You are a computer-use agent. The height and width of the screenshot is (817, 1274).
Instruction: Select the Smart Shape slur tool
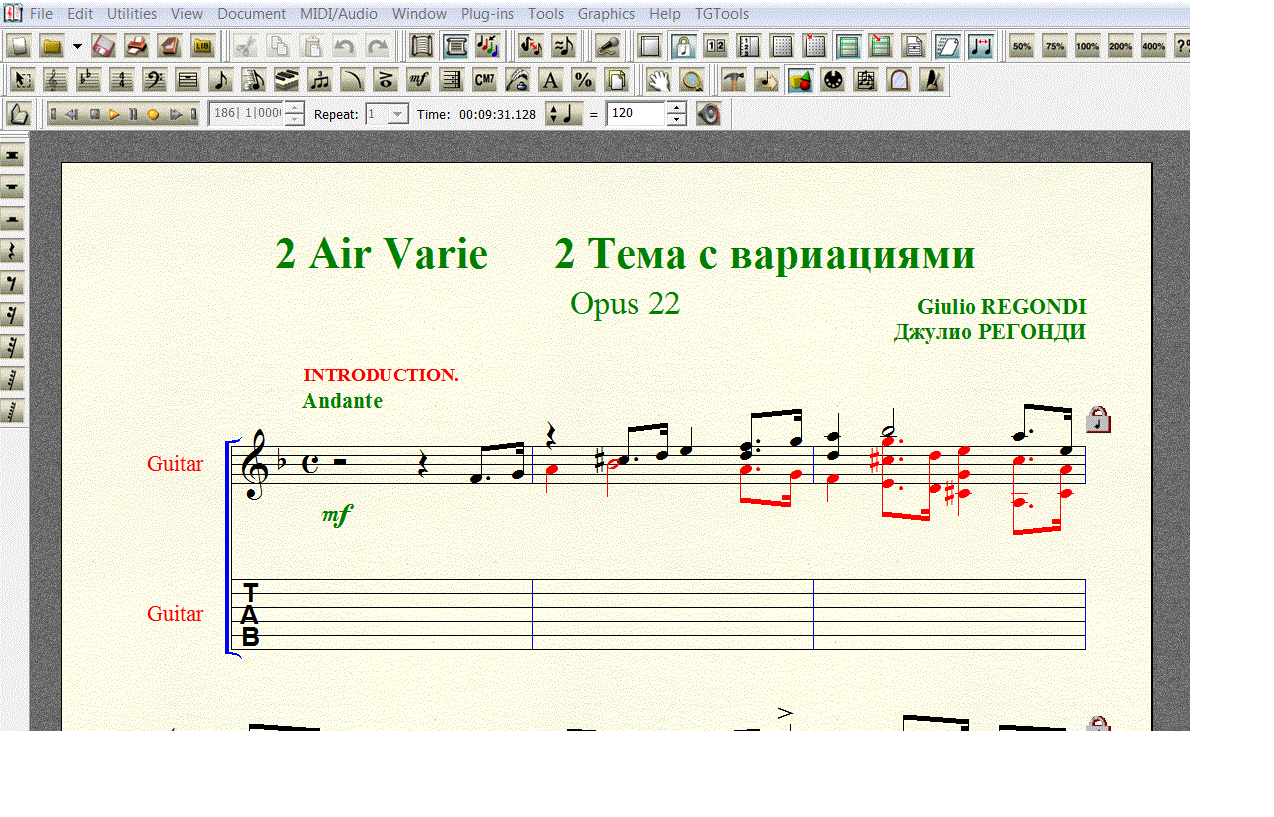352,79
